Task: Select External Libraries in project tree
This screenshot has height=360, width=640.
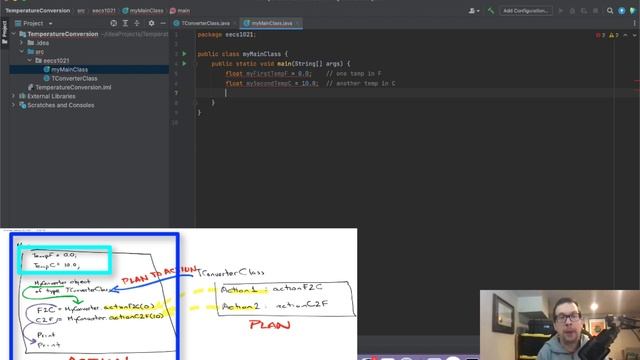Action: coord(47,96)
